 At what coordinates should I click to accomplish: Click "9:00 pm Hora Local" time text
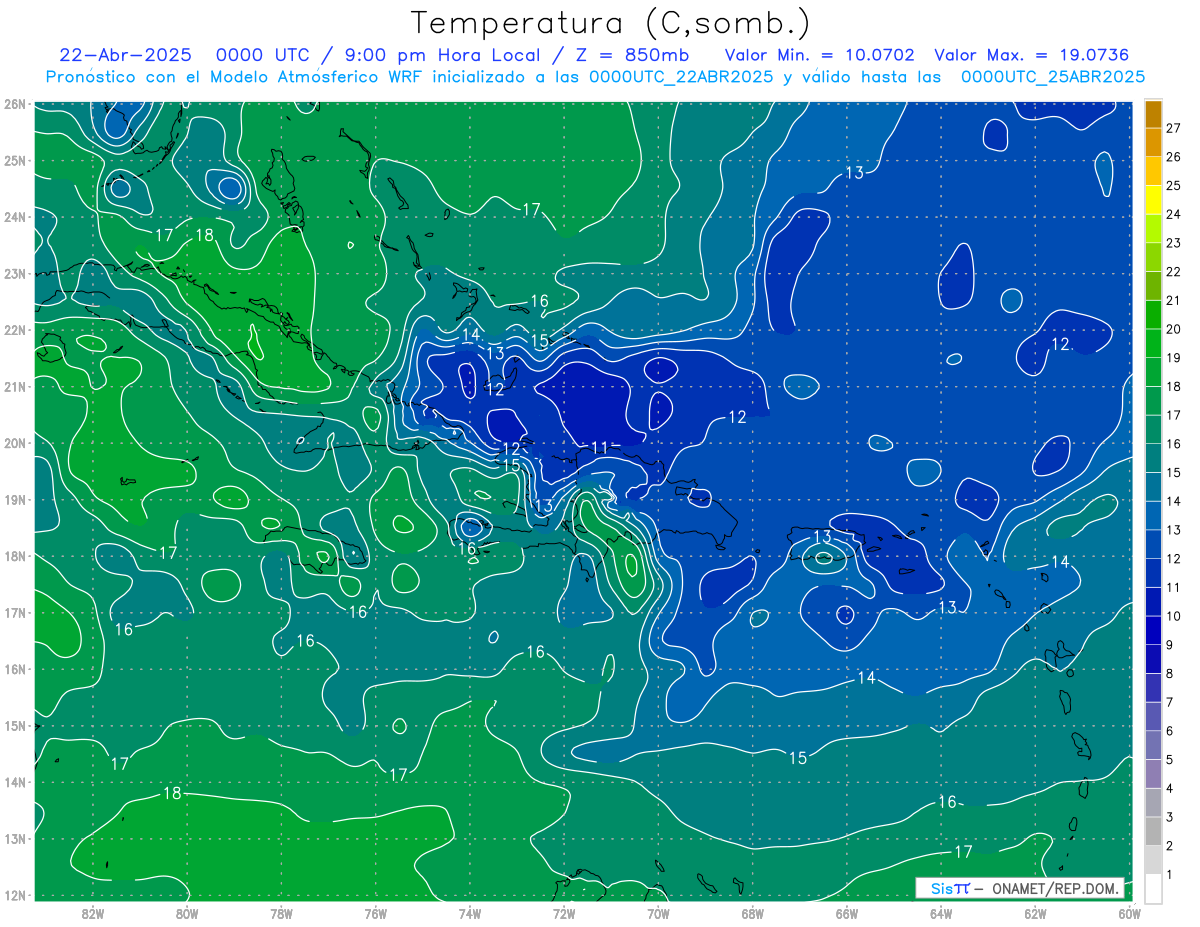pyautogui.click(x=440, y=55)
